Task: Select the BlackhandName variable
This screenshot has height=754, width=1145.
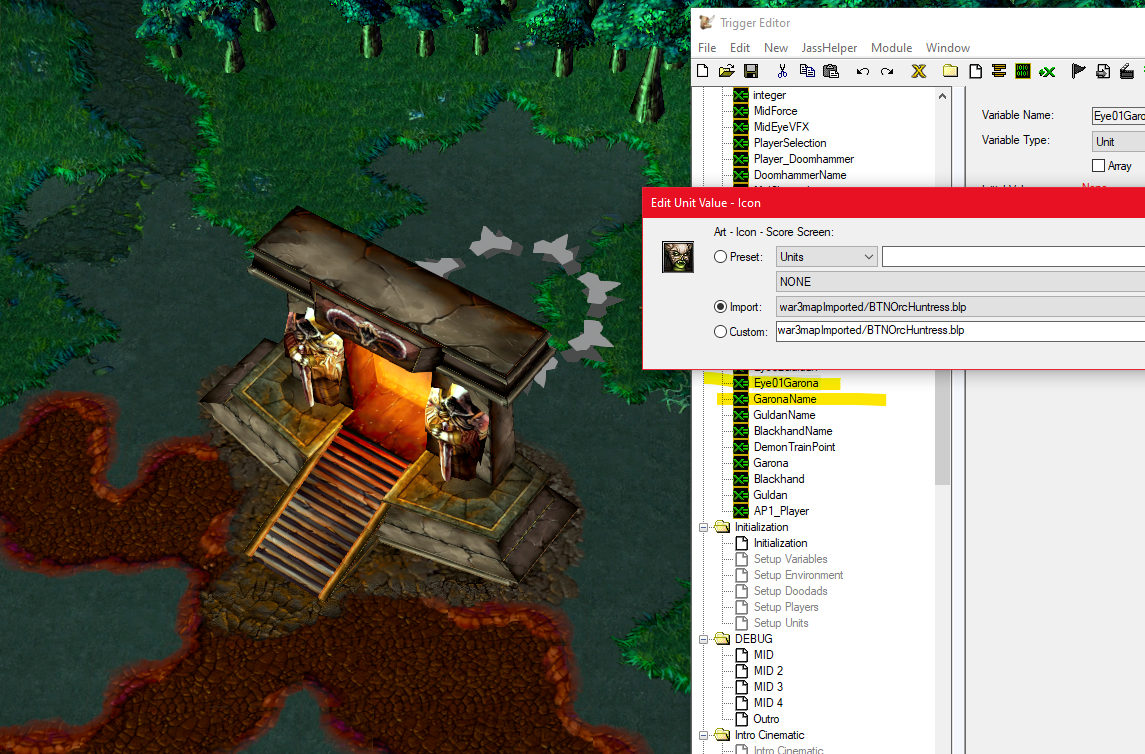Action: 793,431
